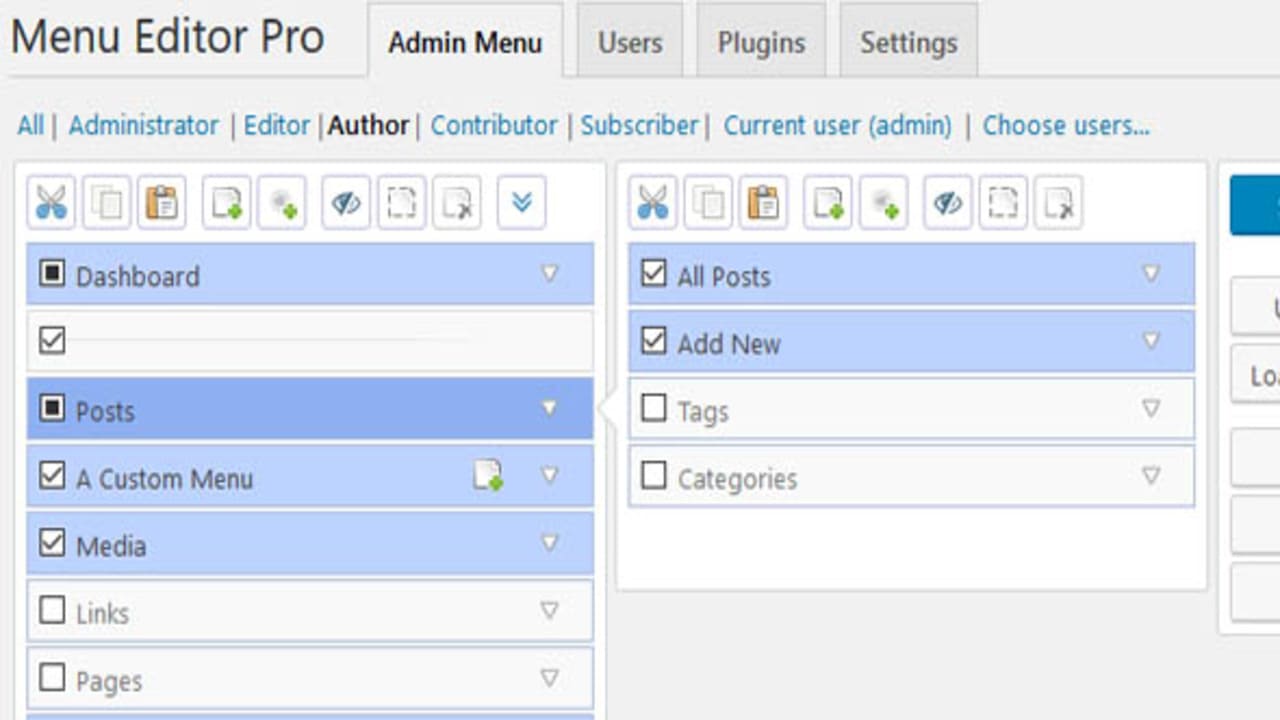Click add-item icon on A Custom Menu row
Image resolution: width=1280 pixels, height=720 pixels.
point(487,476)
